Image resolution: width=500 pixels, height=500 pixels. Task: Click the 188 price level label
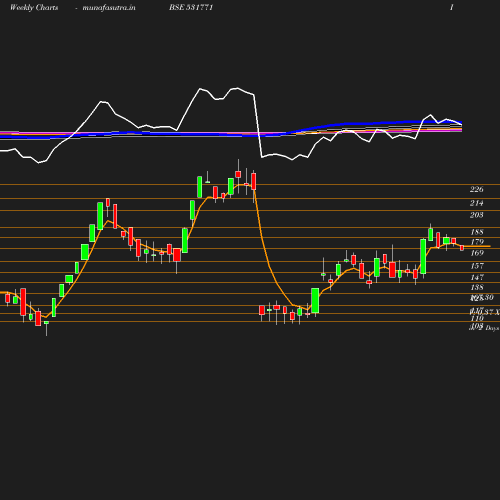tap(477, 232)
